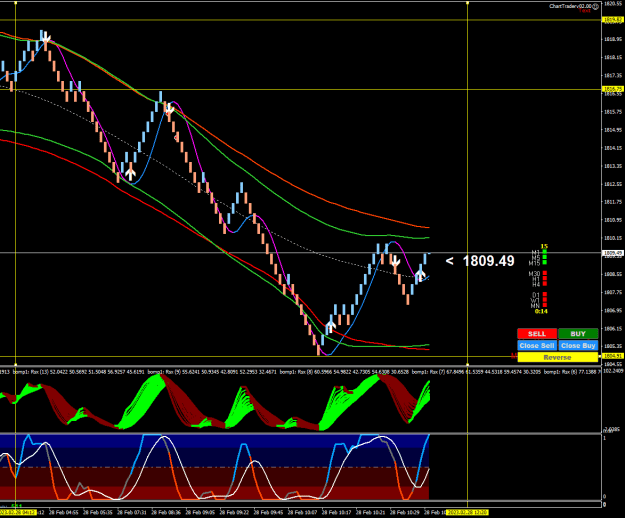
Task: Select the D1 timeframe indicator square
Action: [x=544, y=295]
